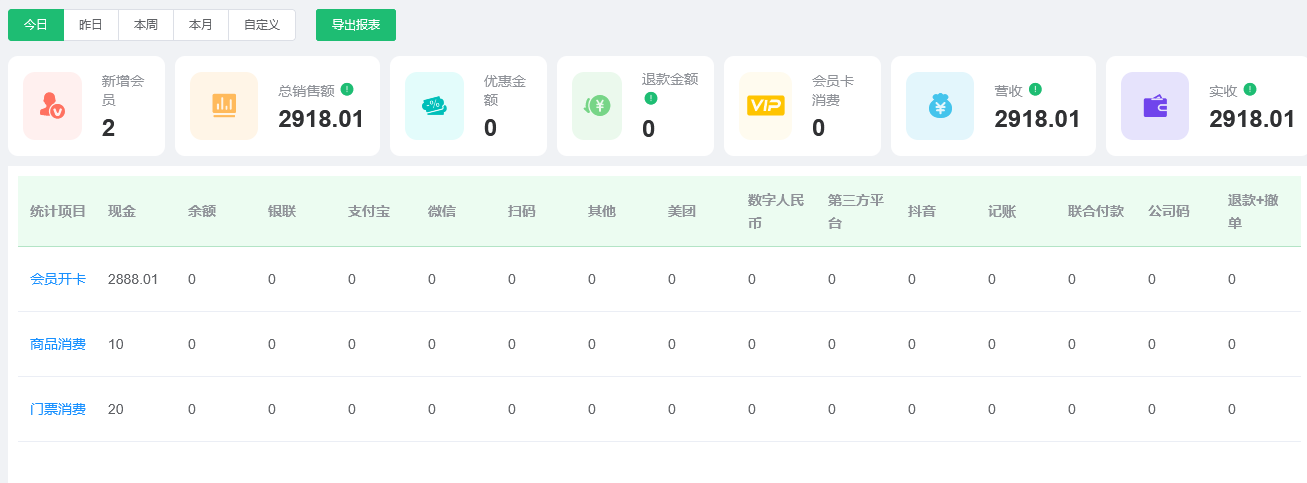The image size is (1307, 483).
Task: Click the discount coupon icon
Action: tap(434, 105)
